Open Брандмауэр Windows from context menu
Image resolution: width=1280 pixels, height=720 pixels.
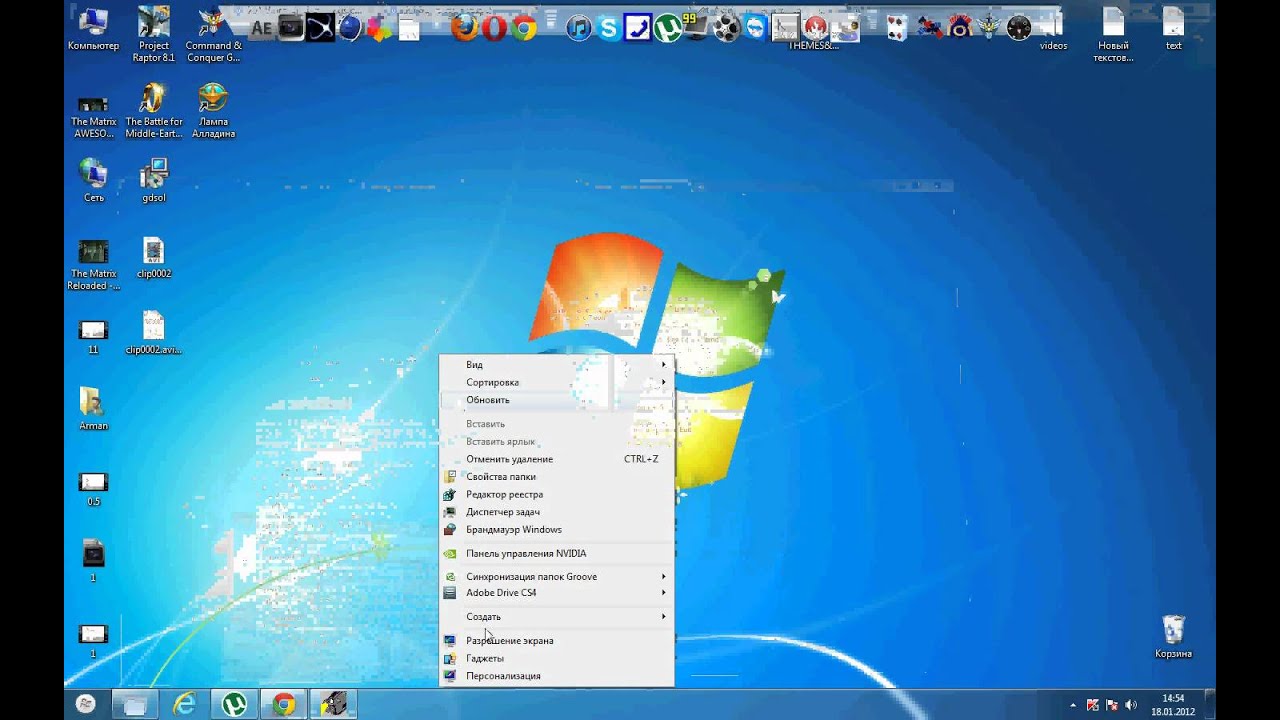(557, 529)
